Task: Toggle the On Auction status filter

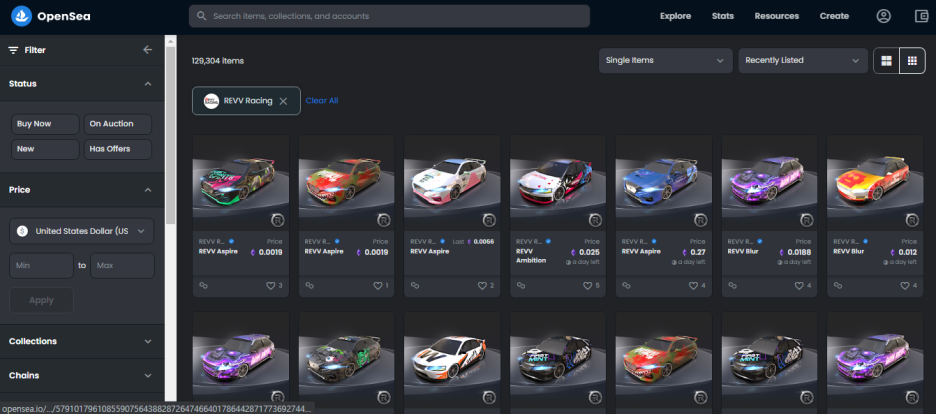Action: [x=118, y=124]
